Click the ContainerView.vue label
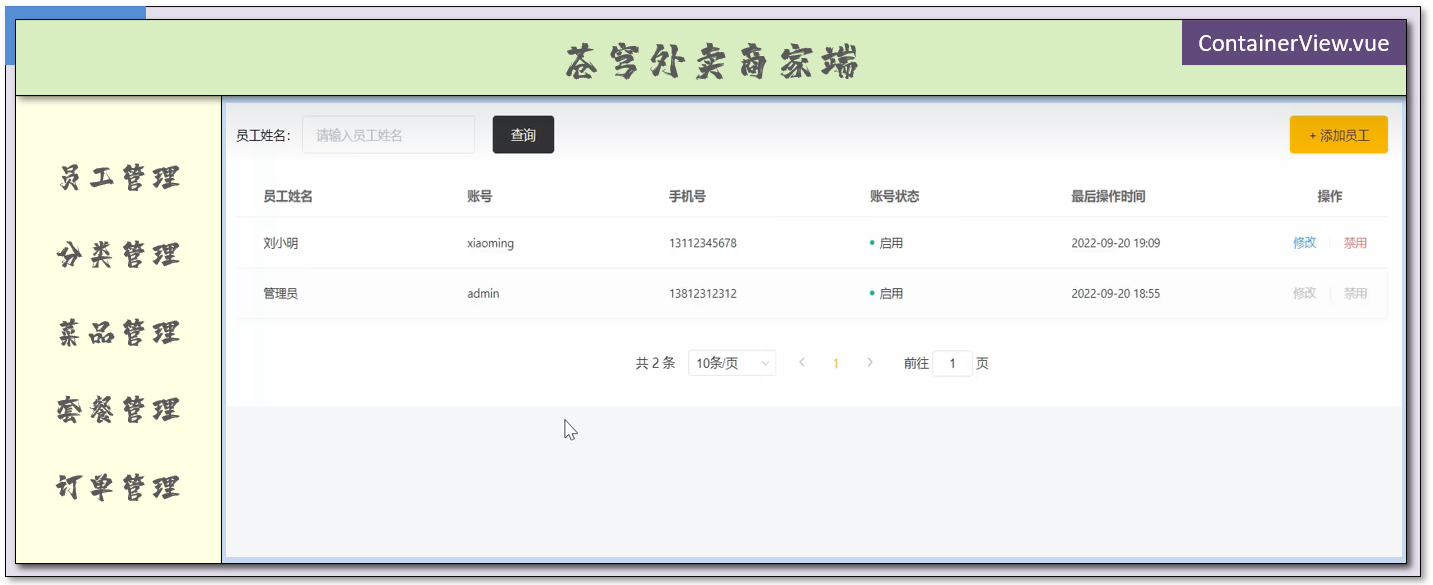Image resolution: width=1433 pixels, height=585 pixels. 1293,43
